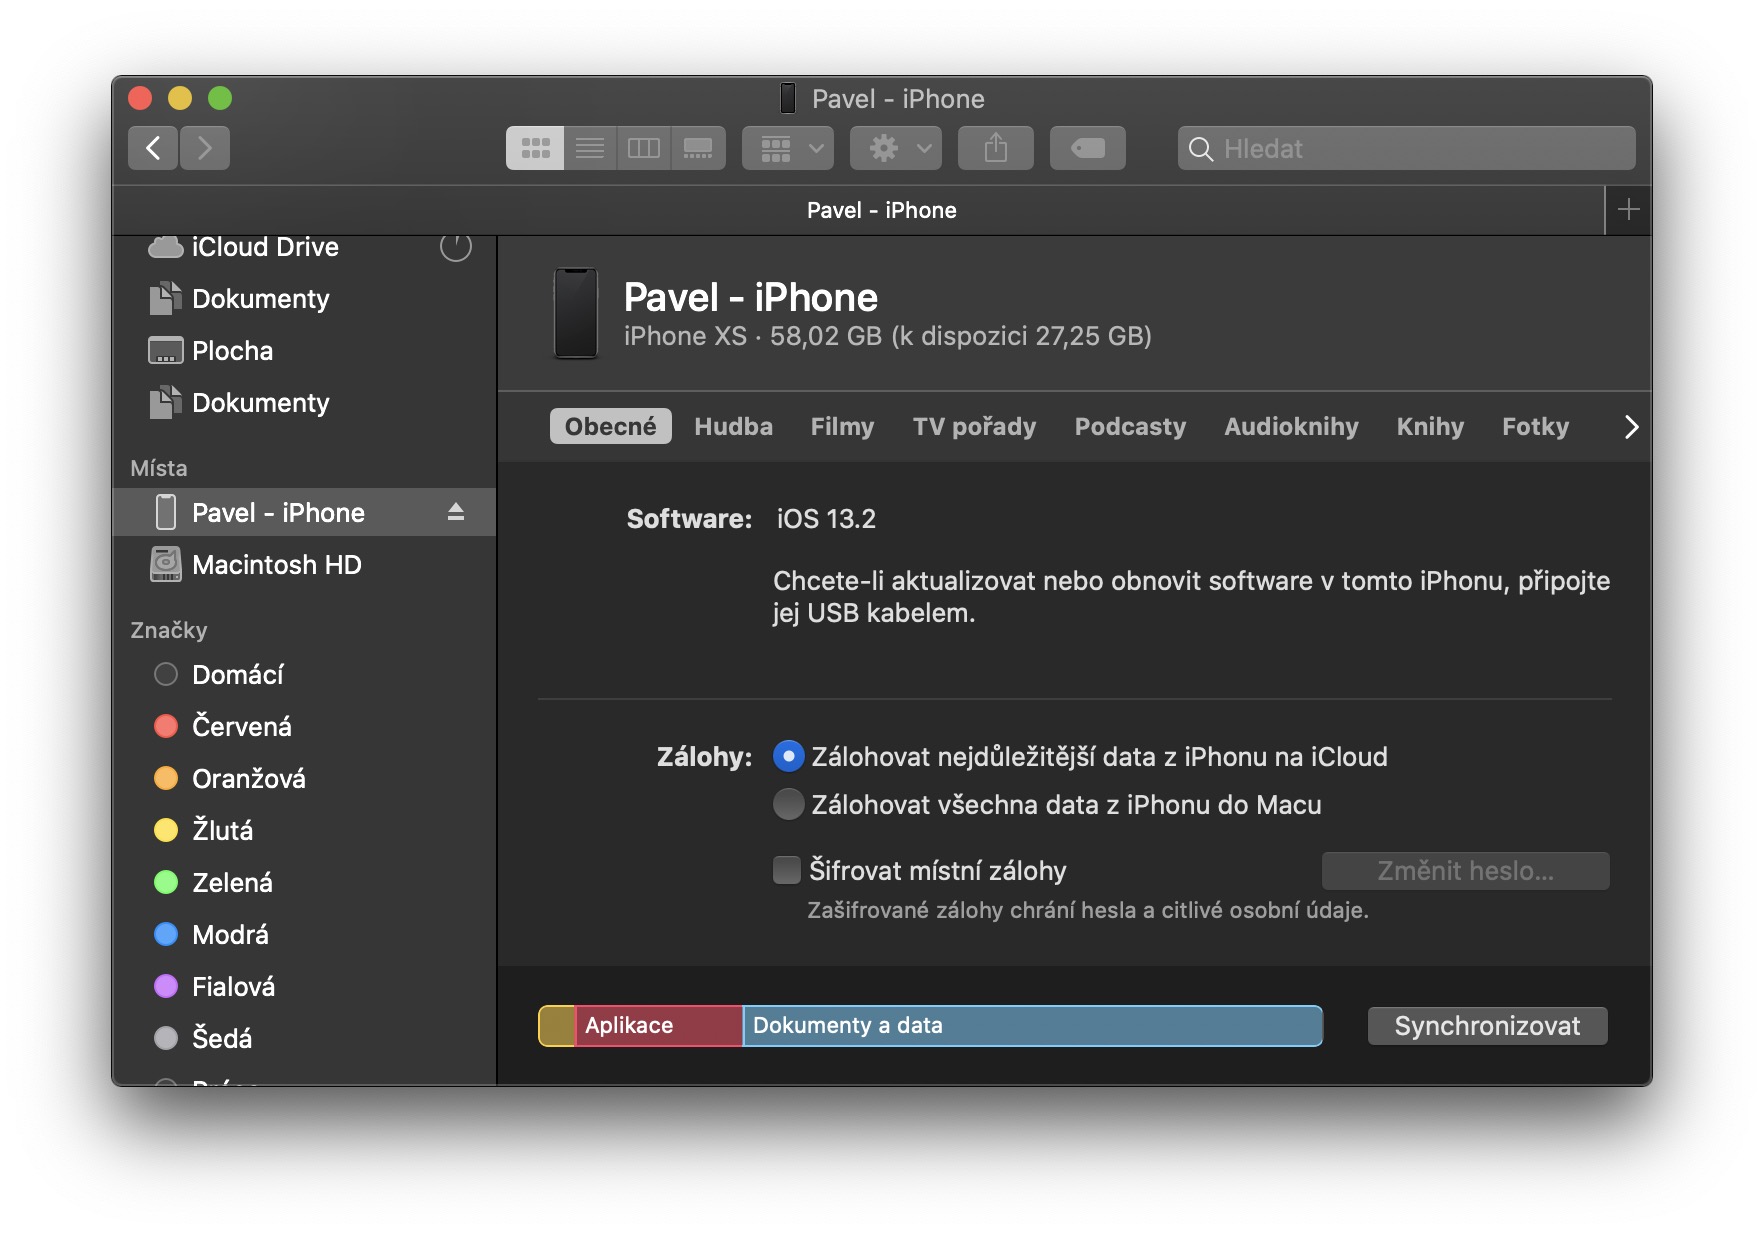This screenshot has height=1234, width=1764.
Task: Click the Změnit heslo button
Action: (x=1465, y=871)
